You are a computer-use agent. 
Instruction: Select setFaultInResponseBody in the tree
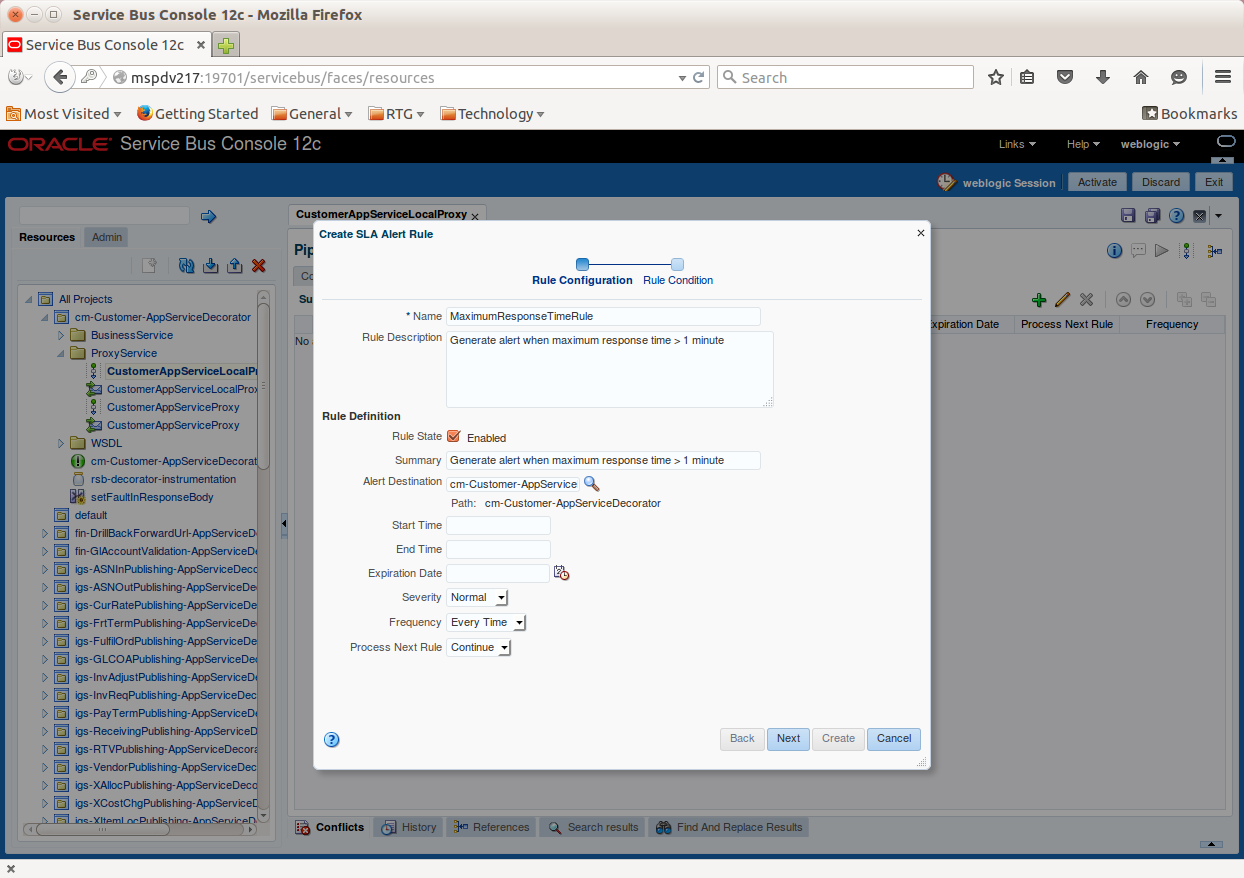coord(151,497)
